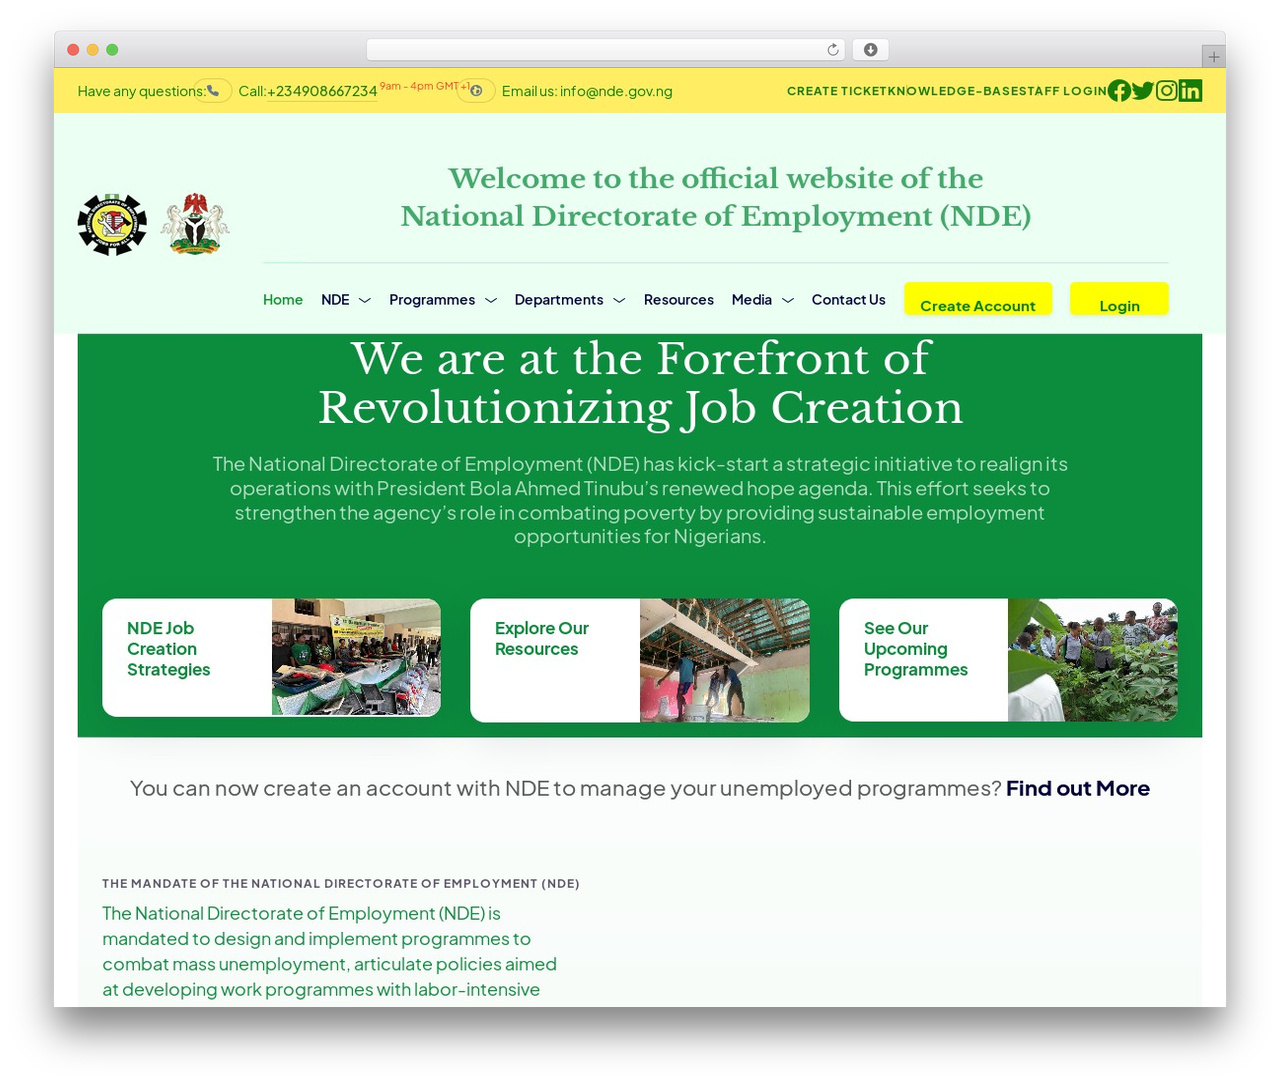Open the Explore Our Resources card
Screen dimensions: 1280x1084
click(x=640, y=660)
